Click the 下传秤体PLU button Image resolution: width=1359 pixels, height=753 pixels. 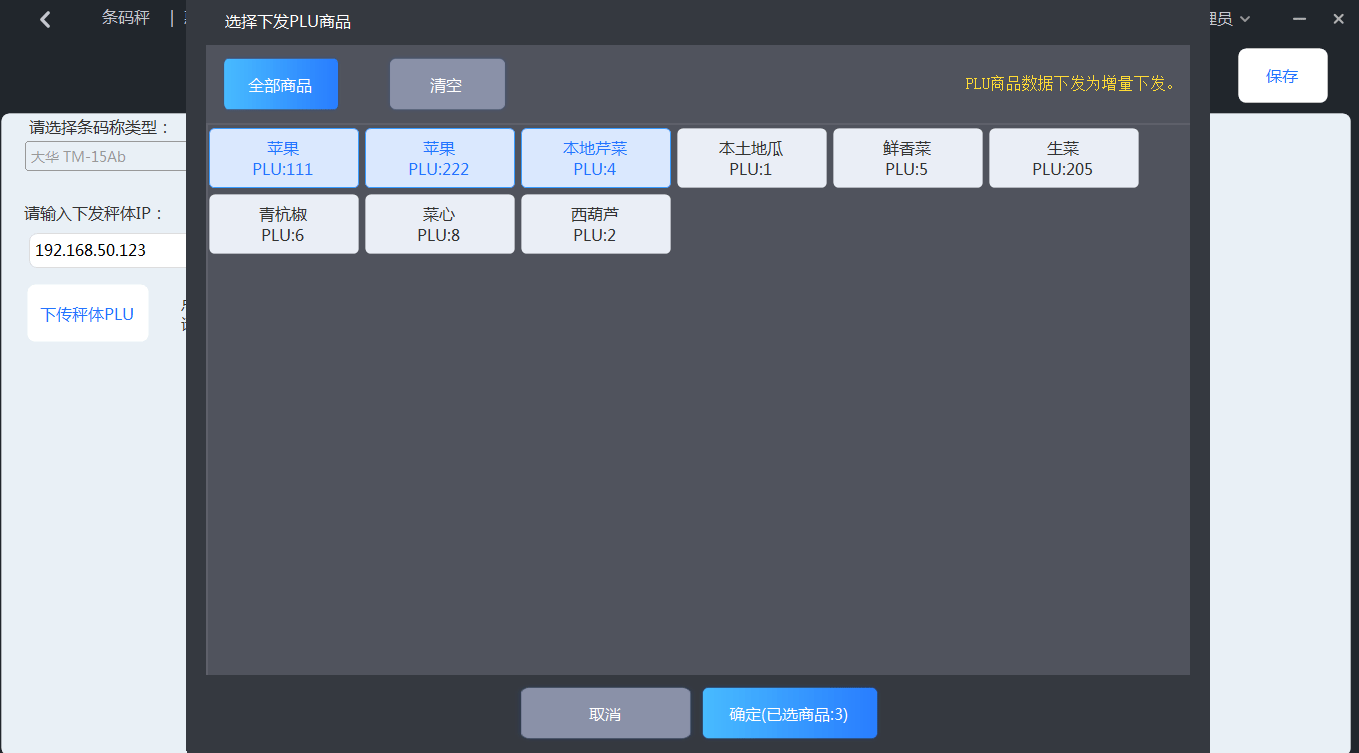pyautogui.click(x=88, y=313)
